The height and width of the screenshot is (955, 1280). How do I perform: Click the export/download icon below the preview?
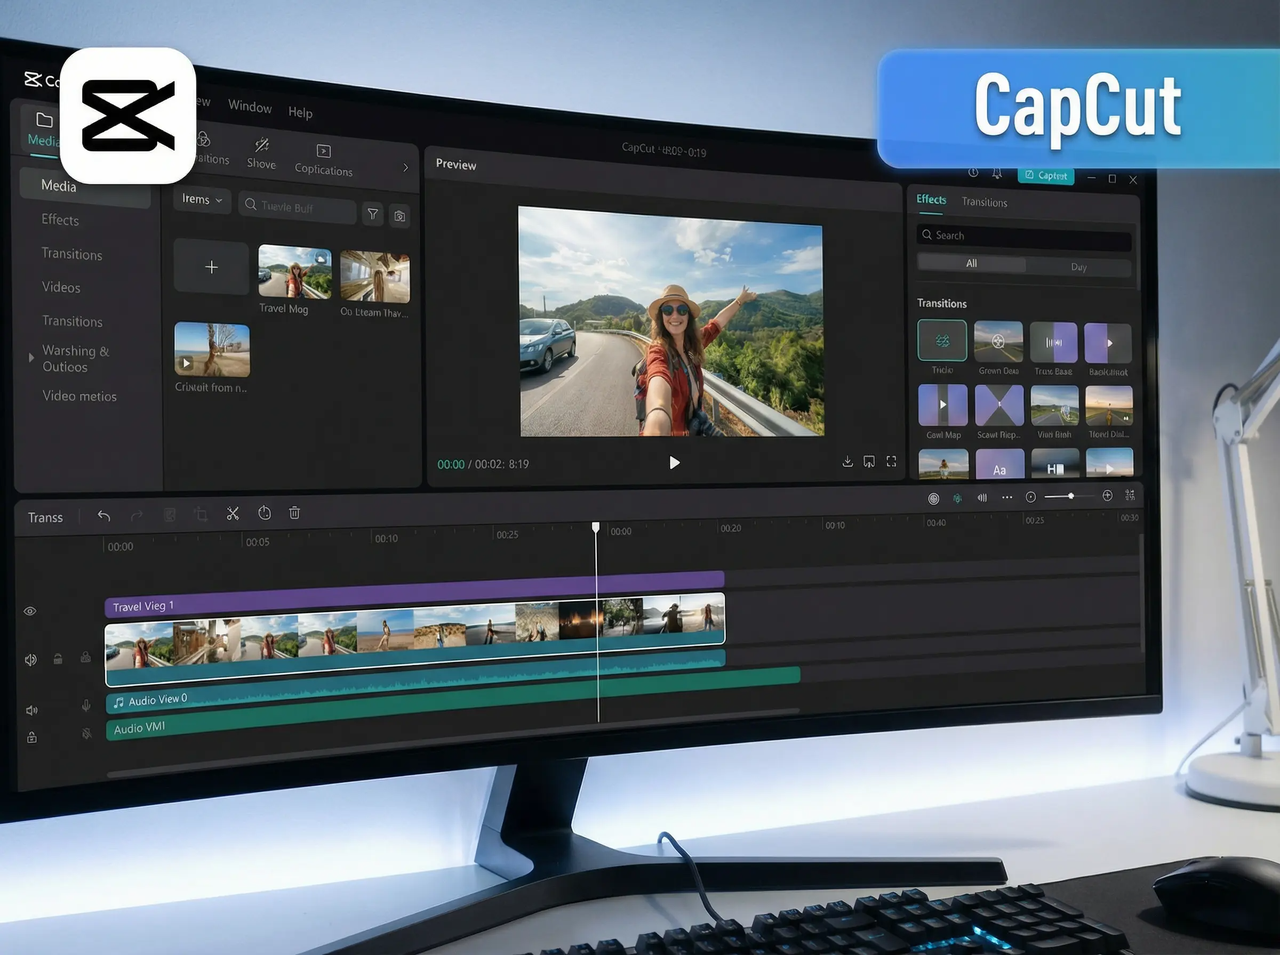847,461
